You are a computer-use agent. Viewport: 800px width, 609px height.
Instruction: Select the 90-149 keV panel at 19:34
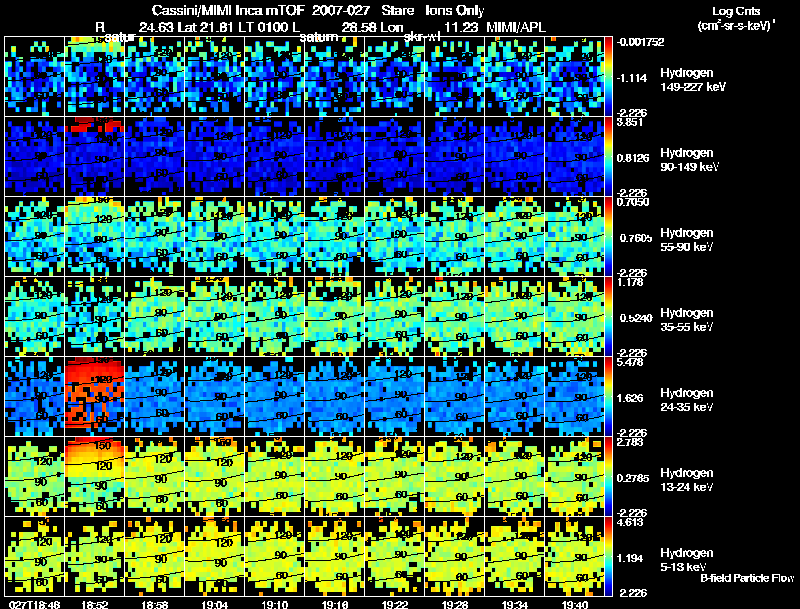click(x=514, y=157)
